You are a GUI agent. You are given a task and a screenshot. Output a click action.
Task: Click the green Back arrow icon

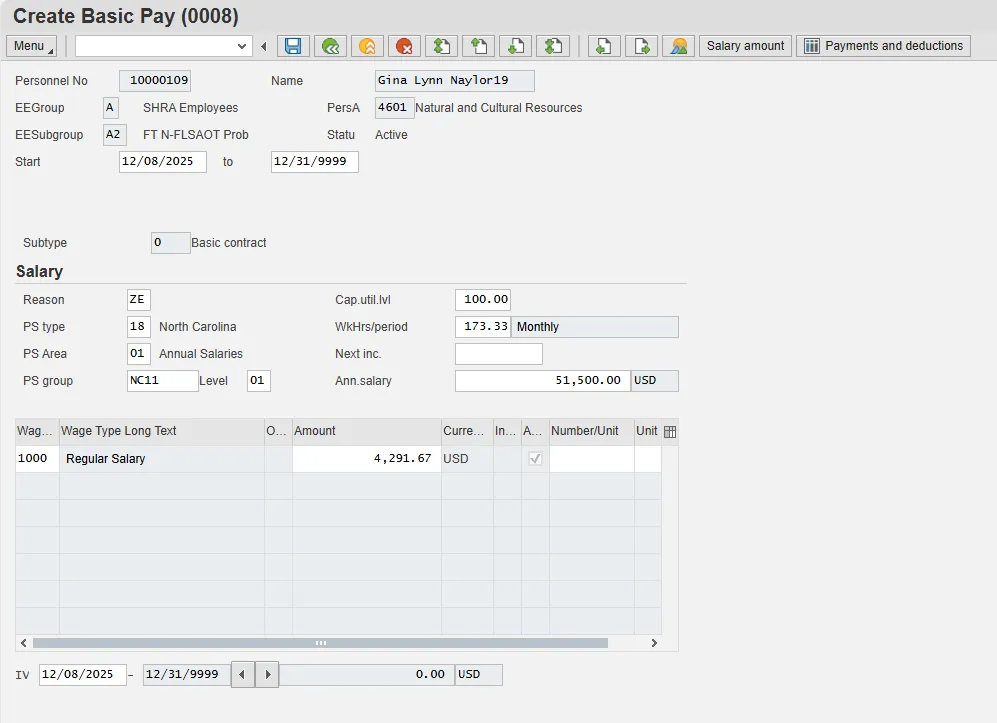(x=330, y=46)
